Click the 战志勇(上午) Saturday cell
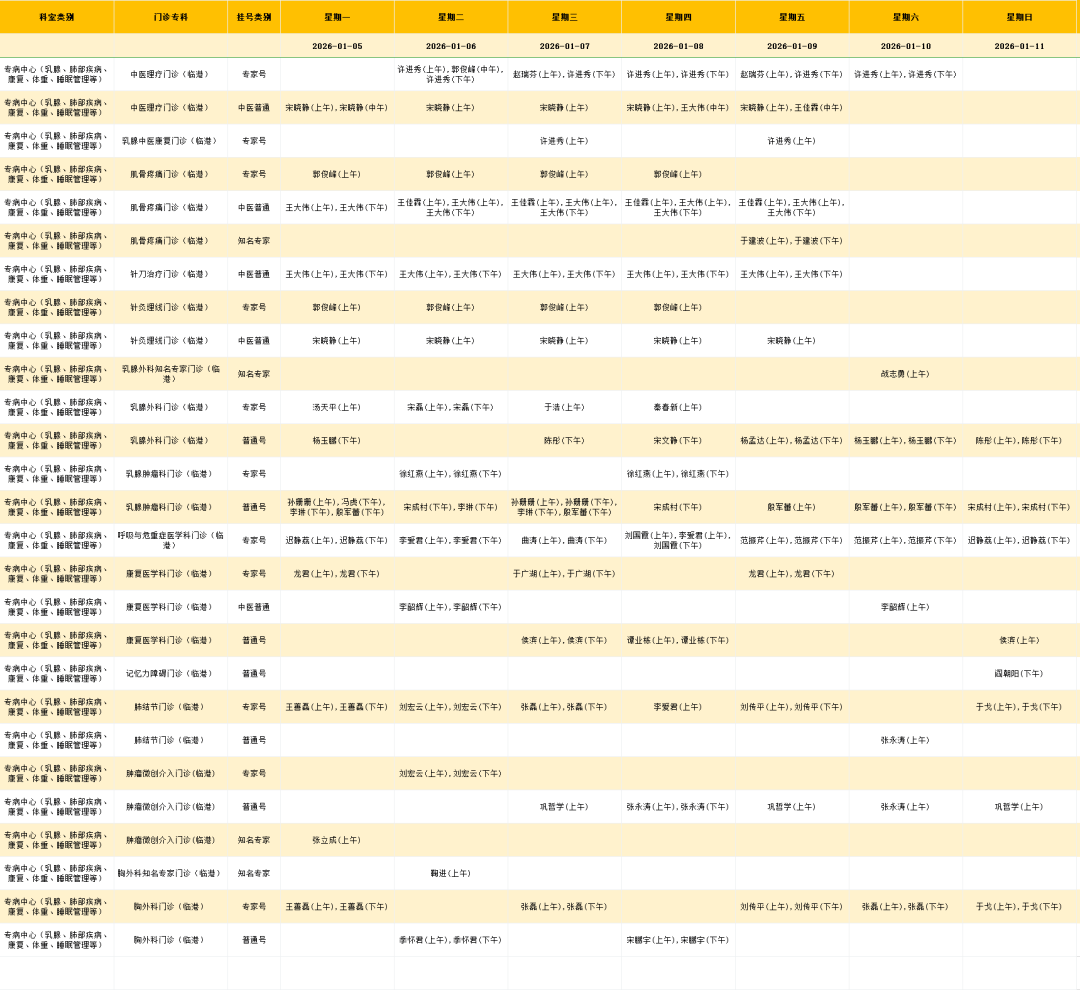 click(905, 374)
